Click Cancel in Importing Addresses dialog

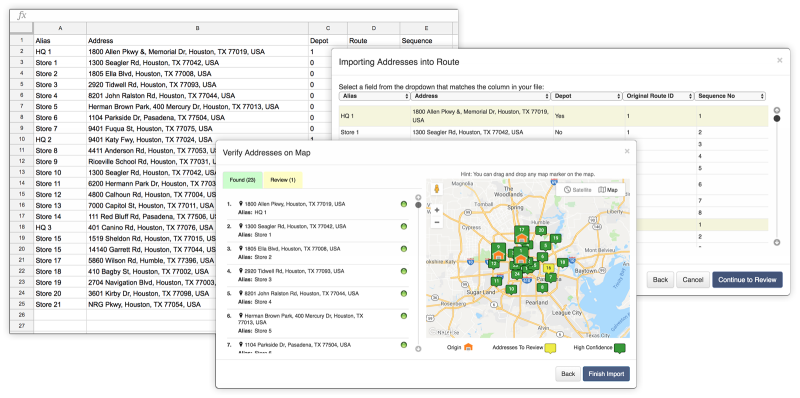pos(693,280)
